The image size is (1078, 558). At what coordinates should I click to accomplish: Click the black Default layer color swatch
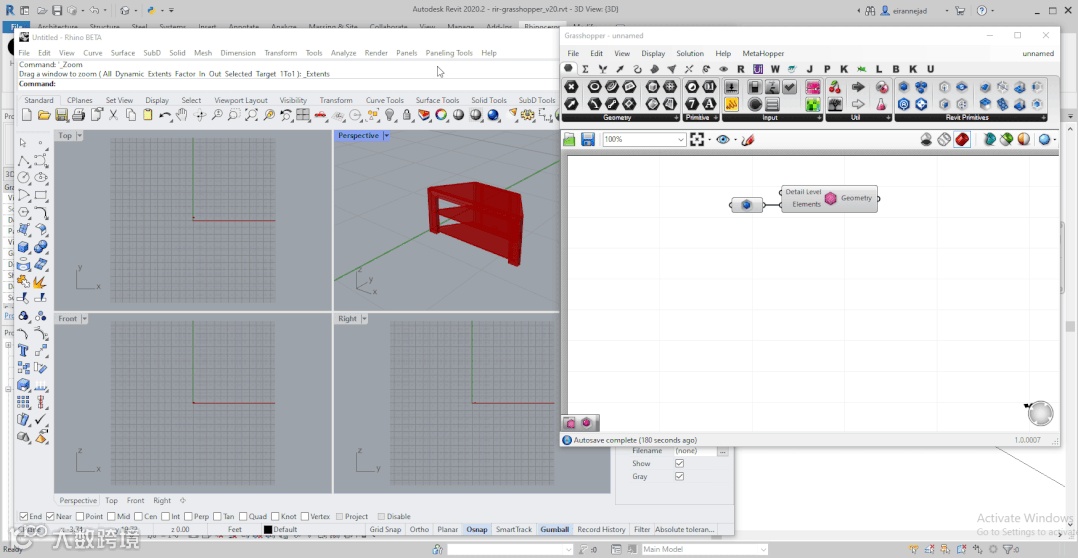pos(268,530)
